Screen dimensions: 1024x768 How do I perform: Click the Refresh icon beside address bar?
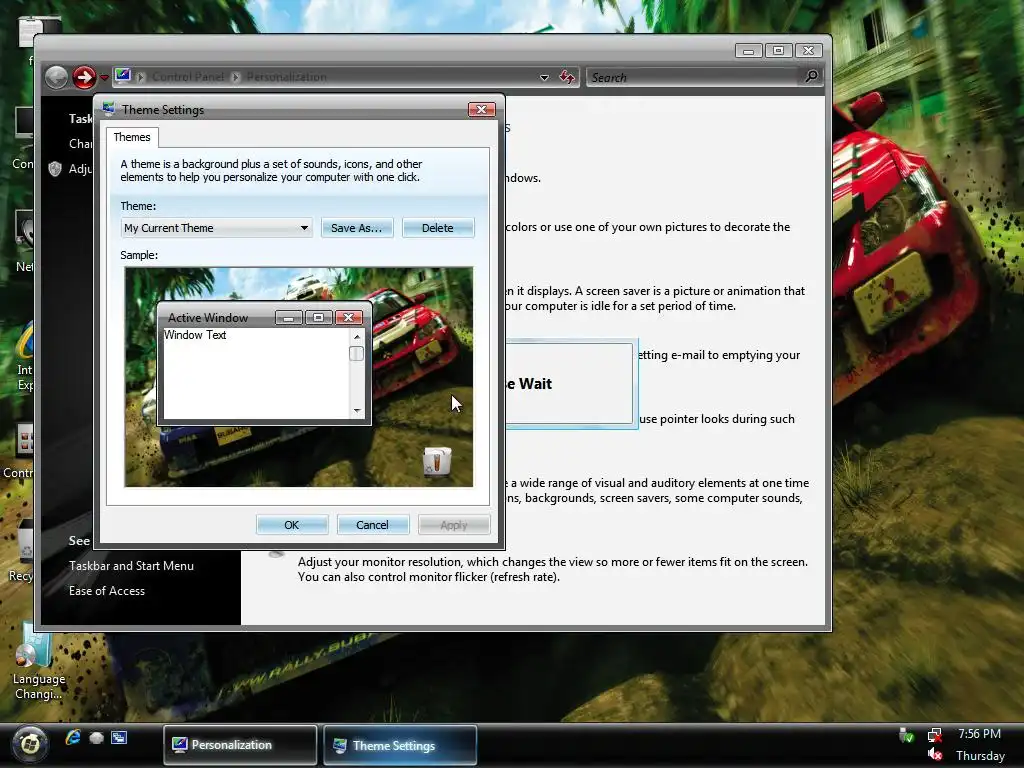tap(567, 78)
